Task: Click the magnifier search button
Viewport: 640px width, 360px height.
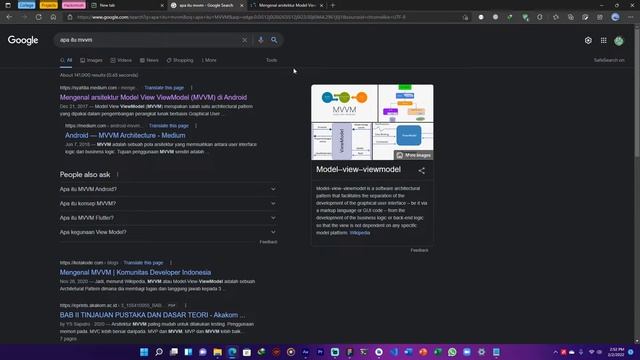Action: click(274, 40)
